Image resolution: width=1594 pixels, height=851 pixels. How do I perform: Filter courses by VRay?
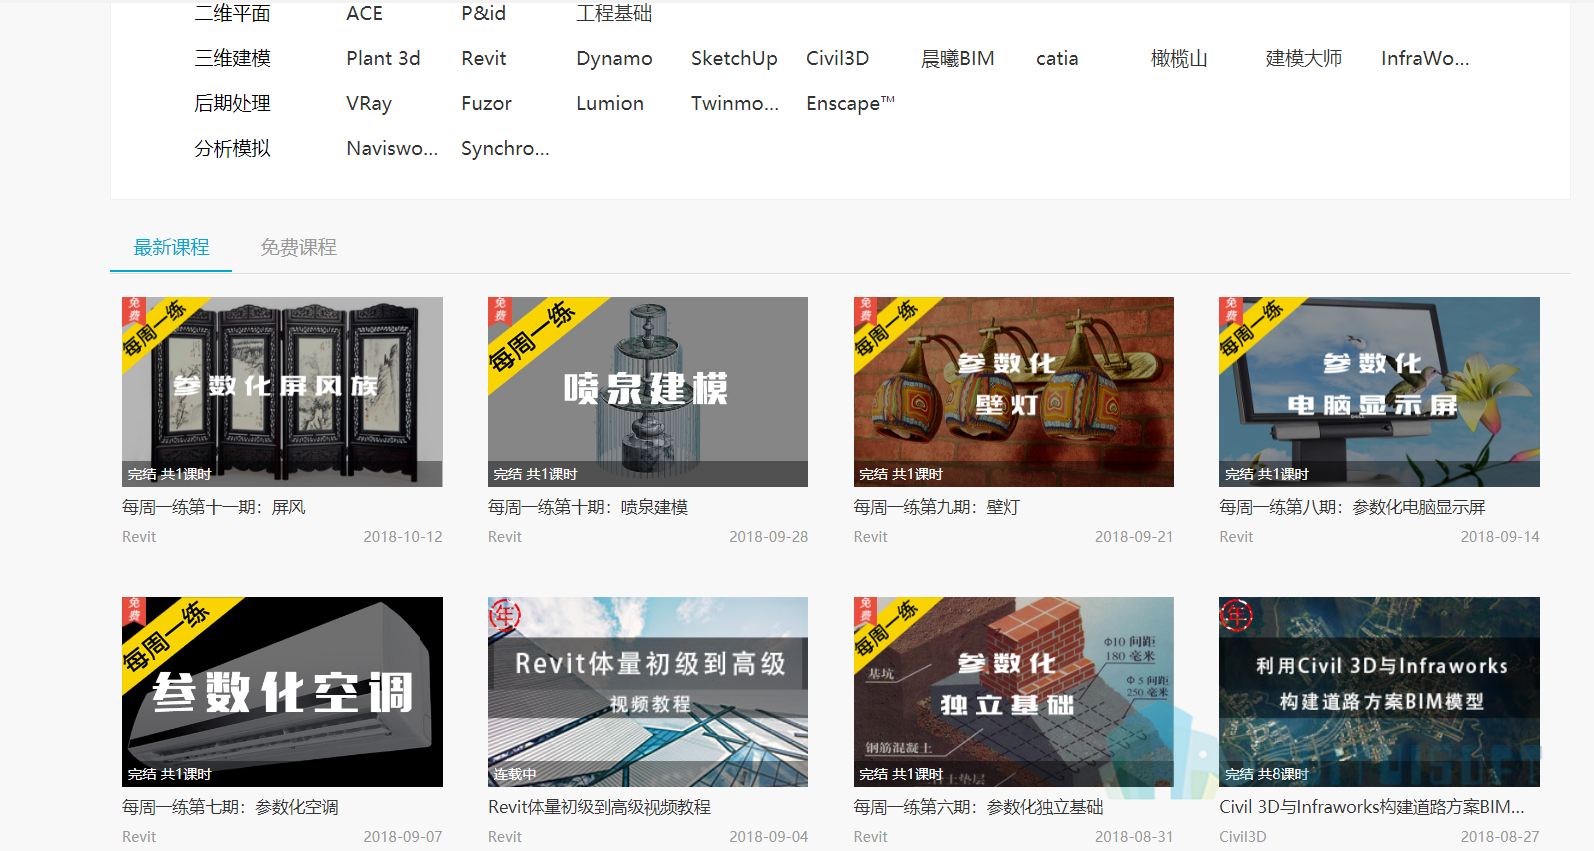(x=369, y=103)
